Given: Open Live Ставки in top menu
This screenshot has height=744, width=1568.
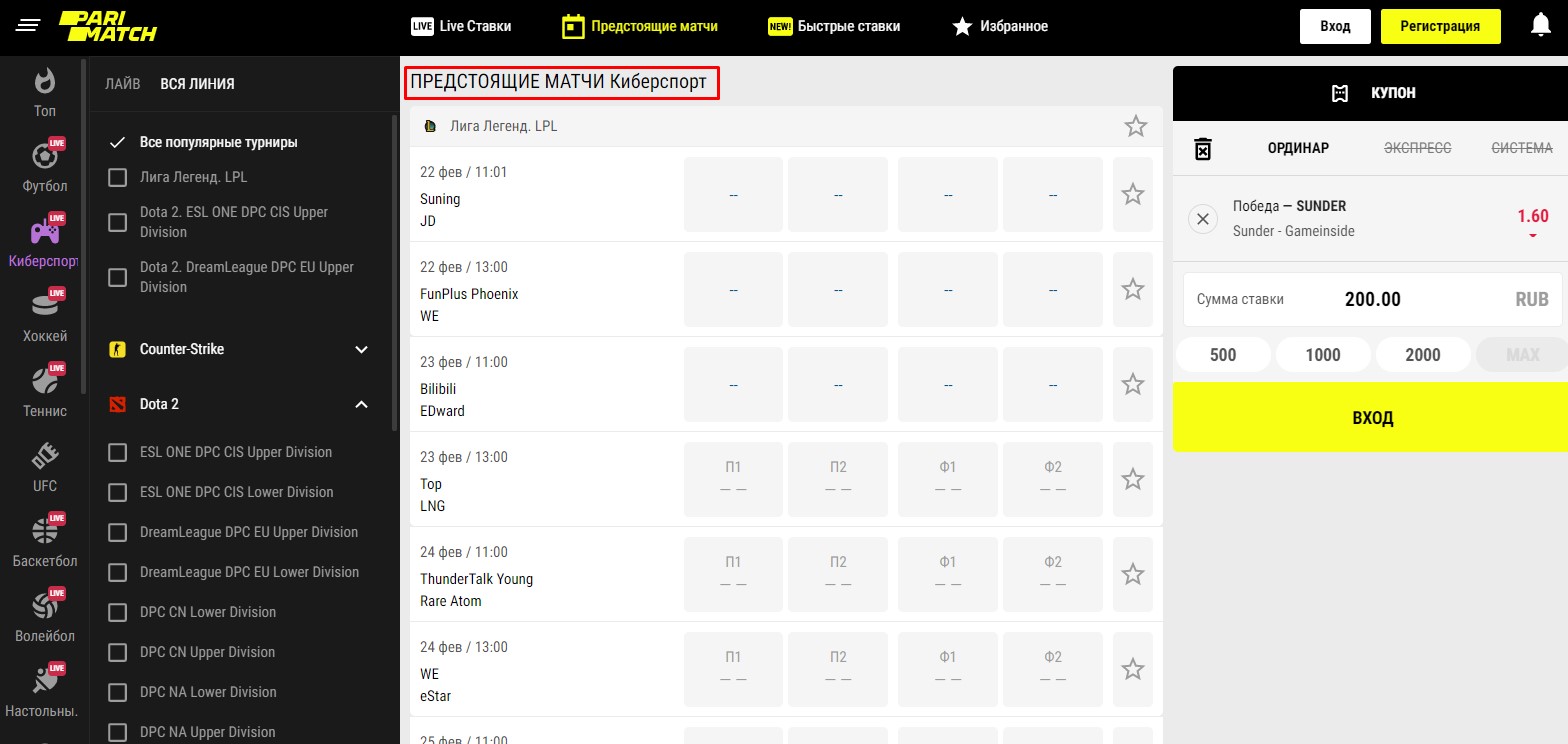Looking at the screenshot, I should pos(462,26).
